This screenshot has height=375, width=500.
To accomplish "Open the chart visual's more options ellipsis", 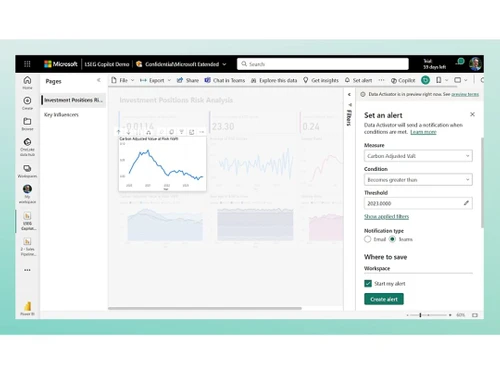I will point(201,132).
